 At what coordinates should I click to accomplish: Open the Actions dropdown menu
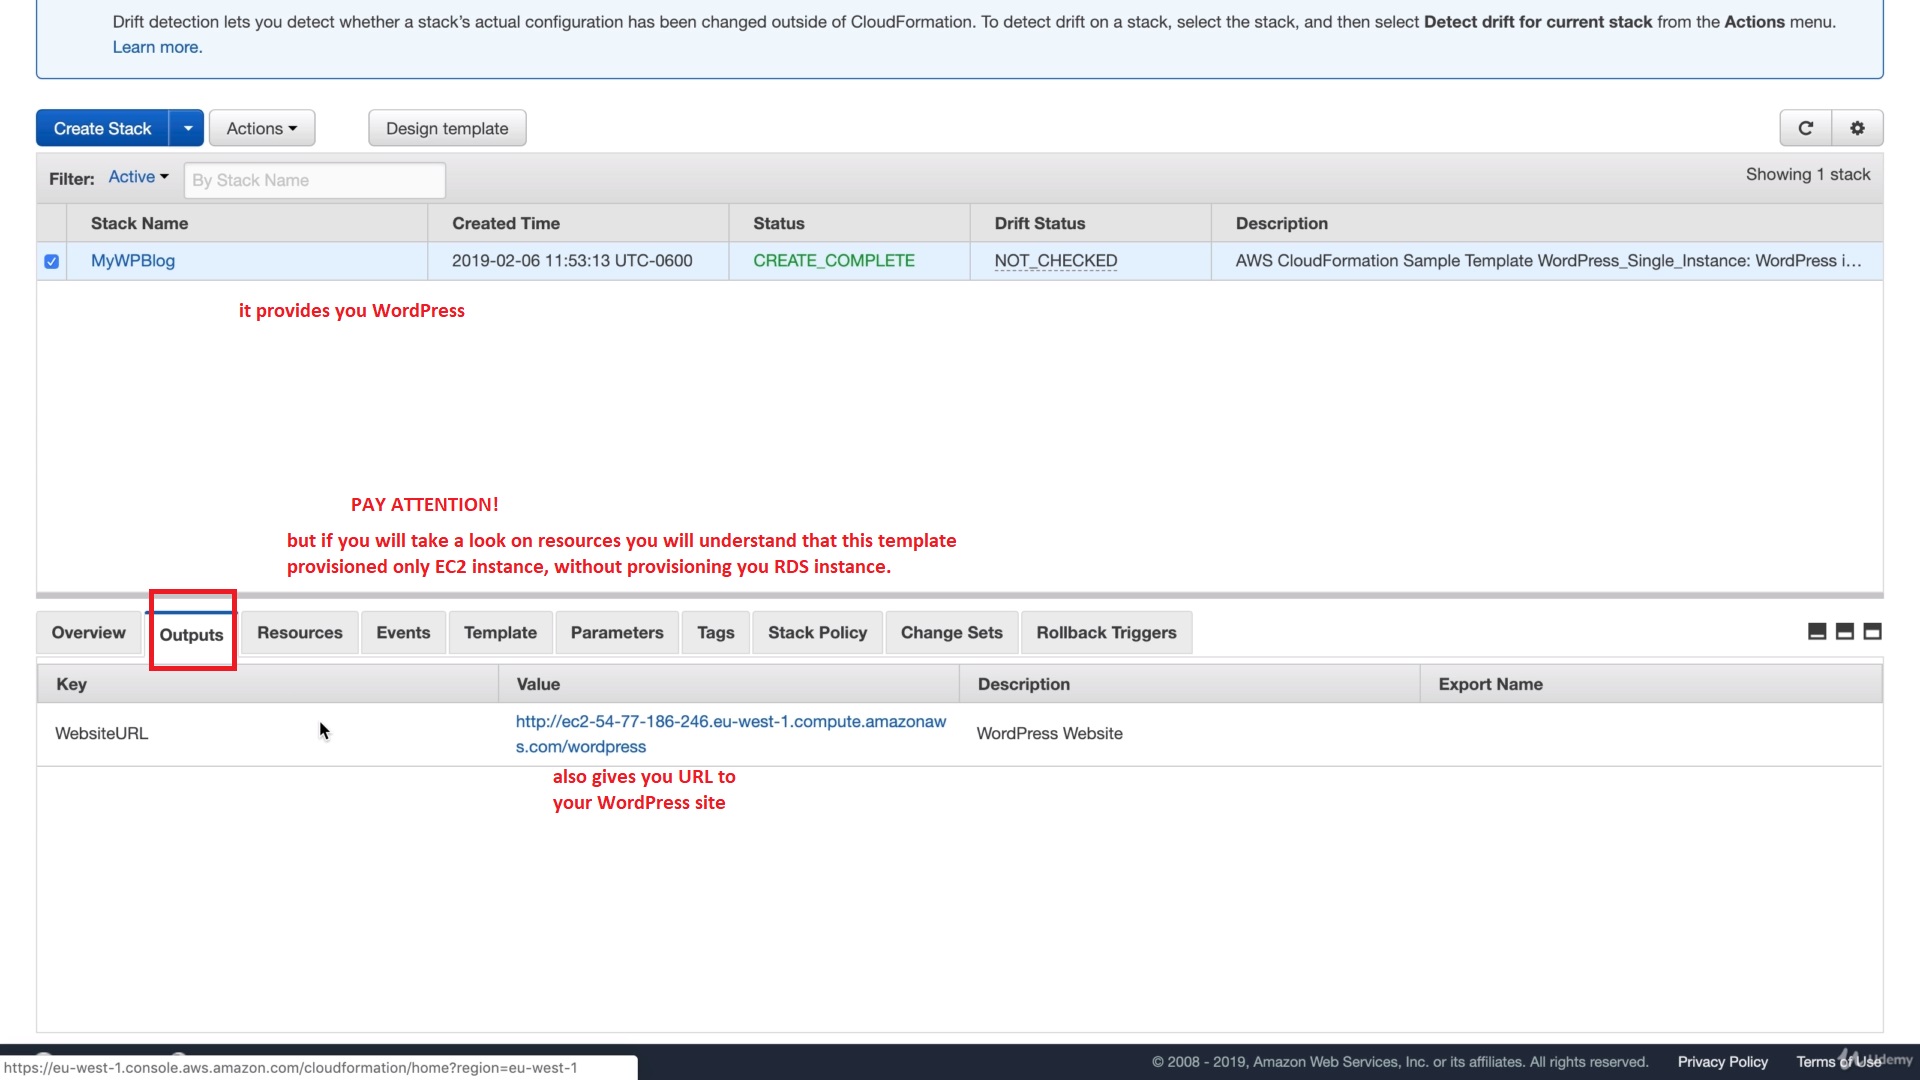pyautogui.click(x=261, y=128)
